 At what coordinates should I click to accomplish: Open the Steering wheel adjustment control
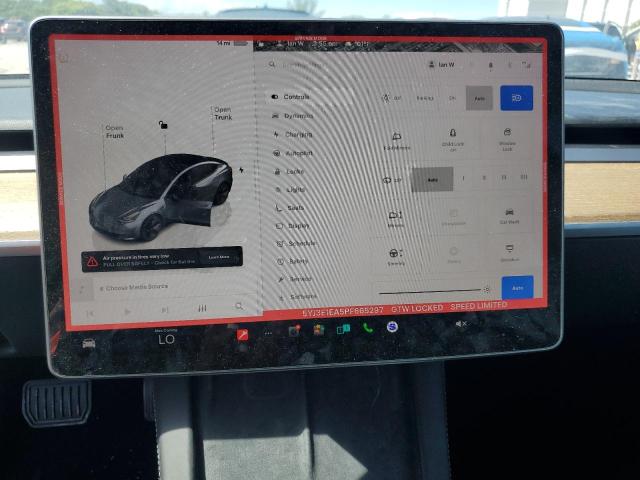pos(396,257)
